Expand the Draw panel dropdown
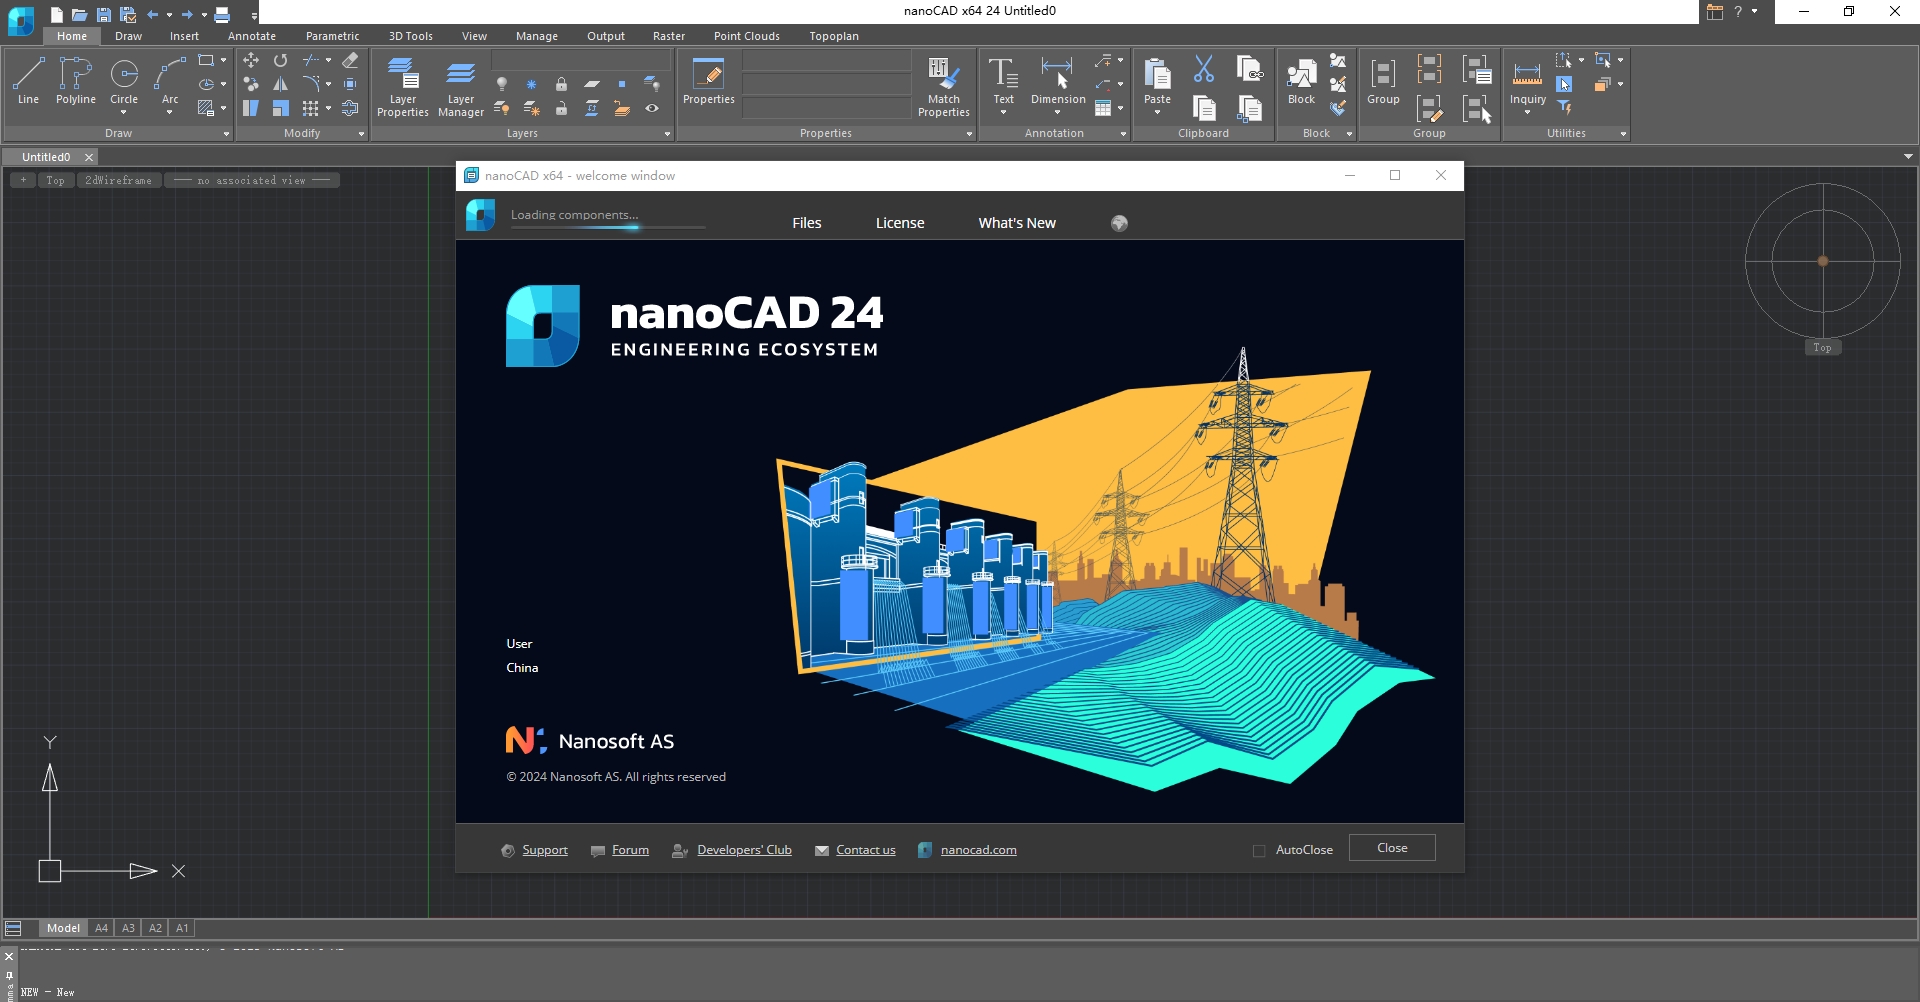This screenshot has height=1002, width=1920. coord(226,133)
